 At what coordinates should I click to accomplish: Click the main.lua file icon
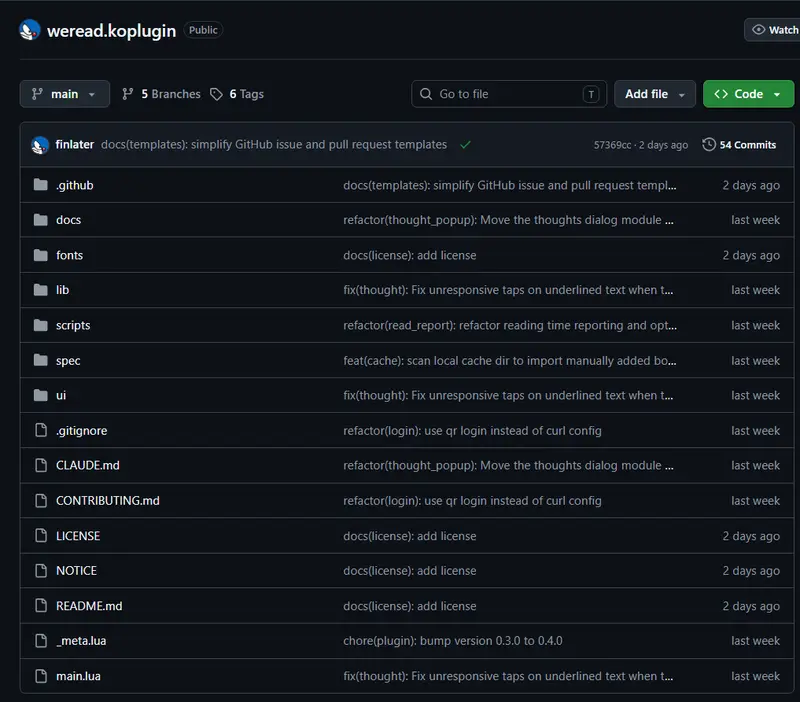[x=41, y=676]
